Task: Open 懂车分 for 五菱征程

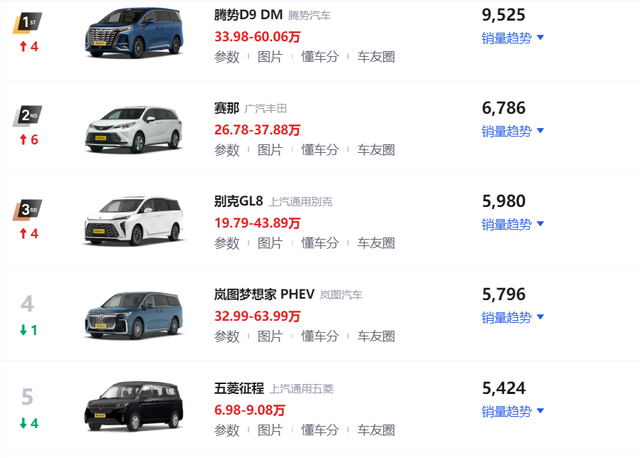Action: [320, 430]
